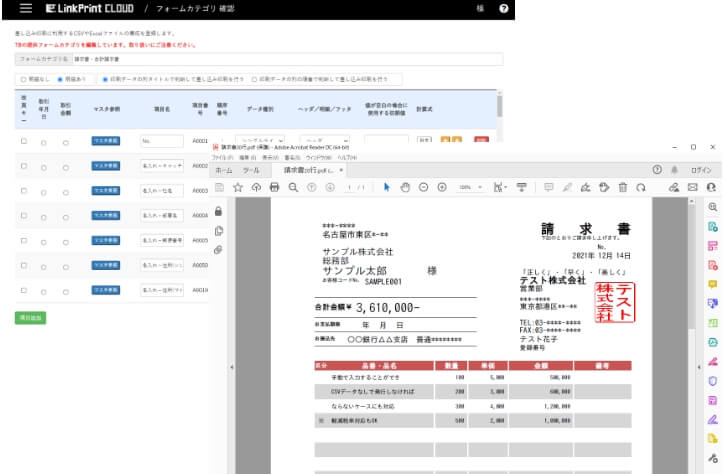The image size is (725, 474).
Task: Print the PDF using the printer icon
Action: tap(274, 187)
